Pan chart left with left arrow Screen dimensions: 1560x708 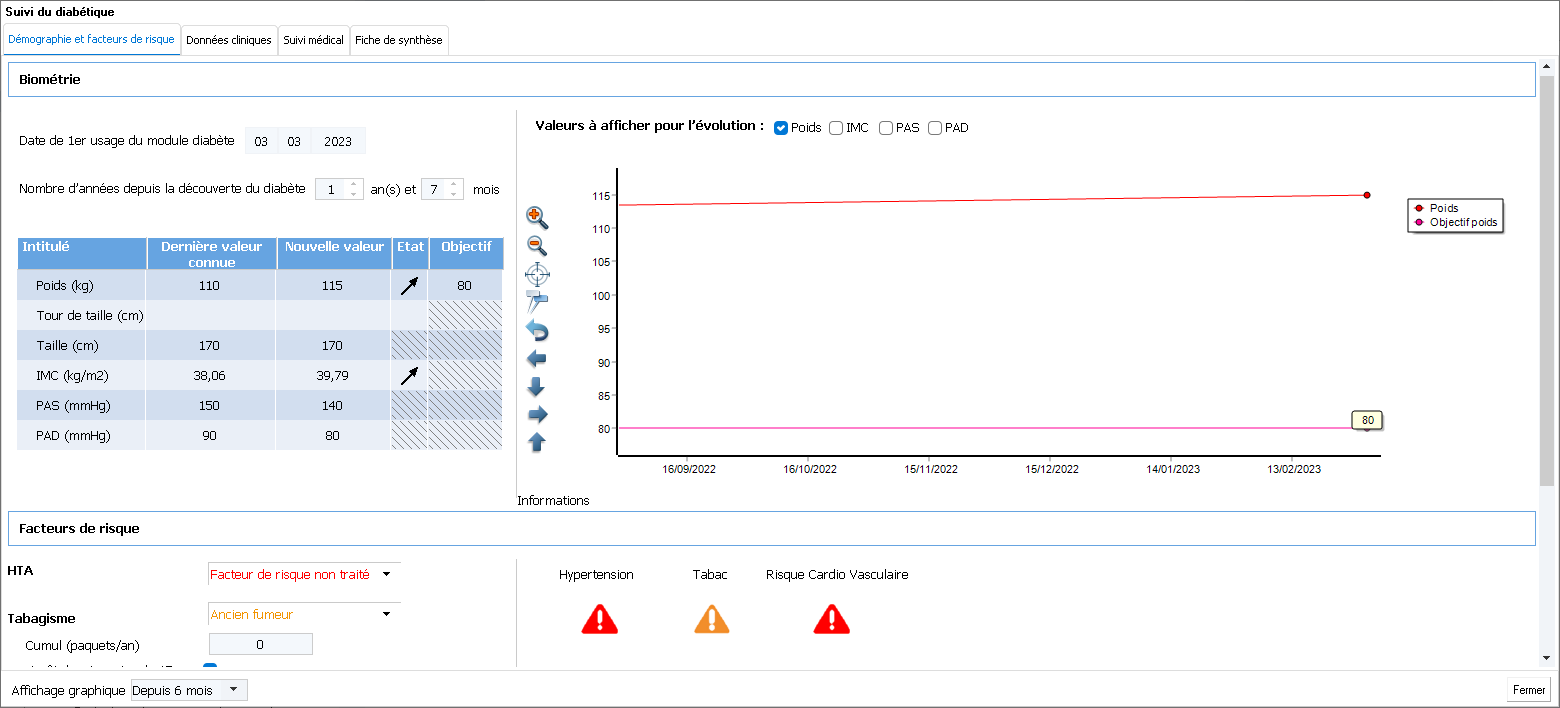point(537,359)
